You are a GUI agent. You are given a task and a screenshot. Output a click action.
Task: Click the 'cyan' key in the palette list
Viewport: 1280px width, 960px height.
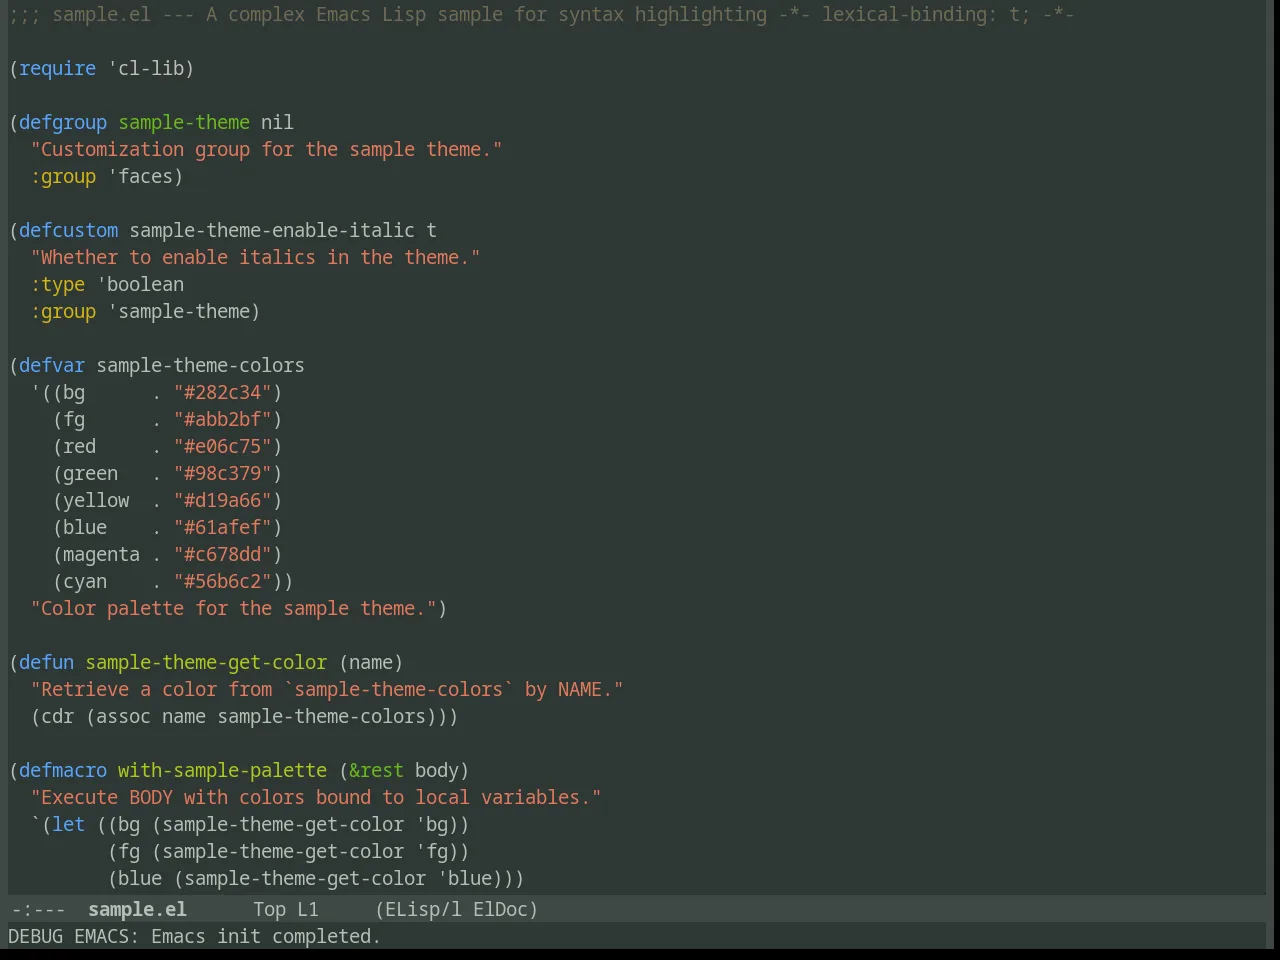coord(85,581)
